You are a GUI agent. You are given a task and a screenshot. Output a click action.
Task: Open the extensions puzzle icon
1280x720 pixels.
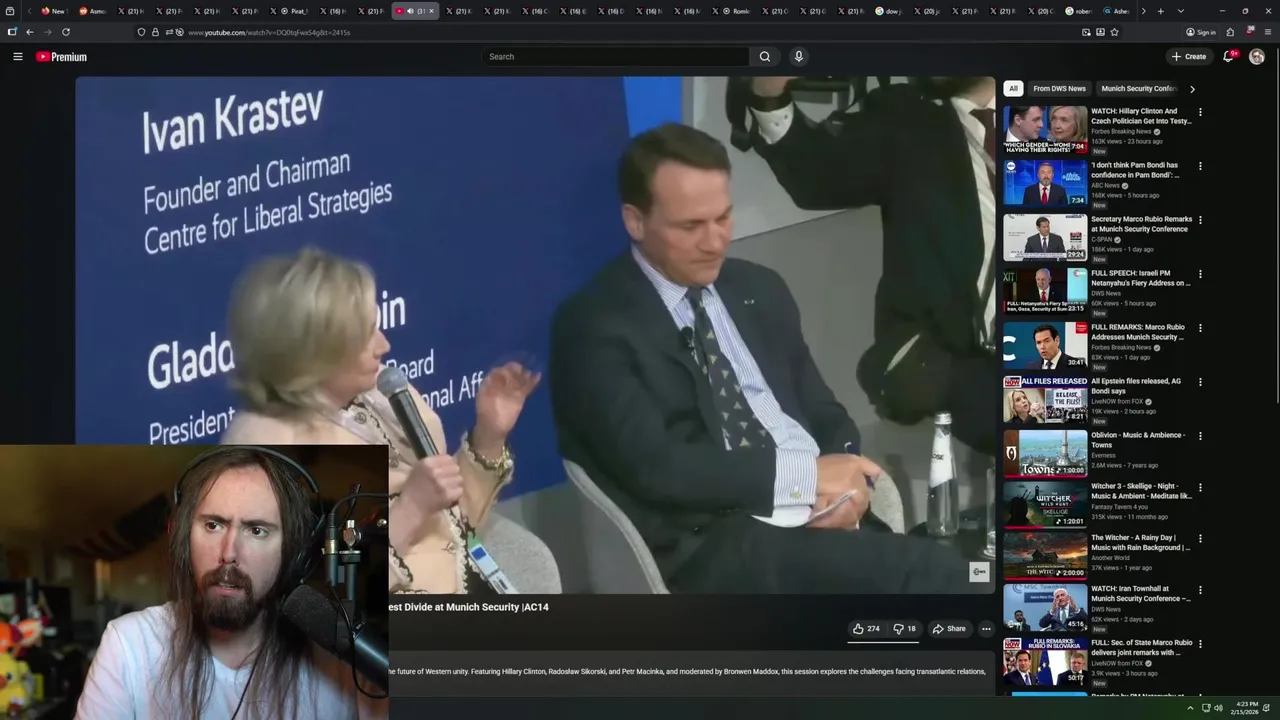coord(1230,32)
